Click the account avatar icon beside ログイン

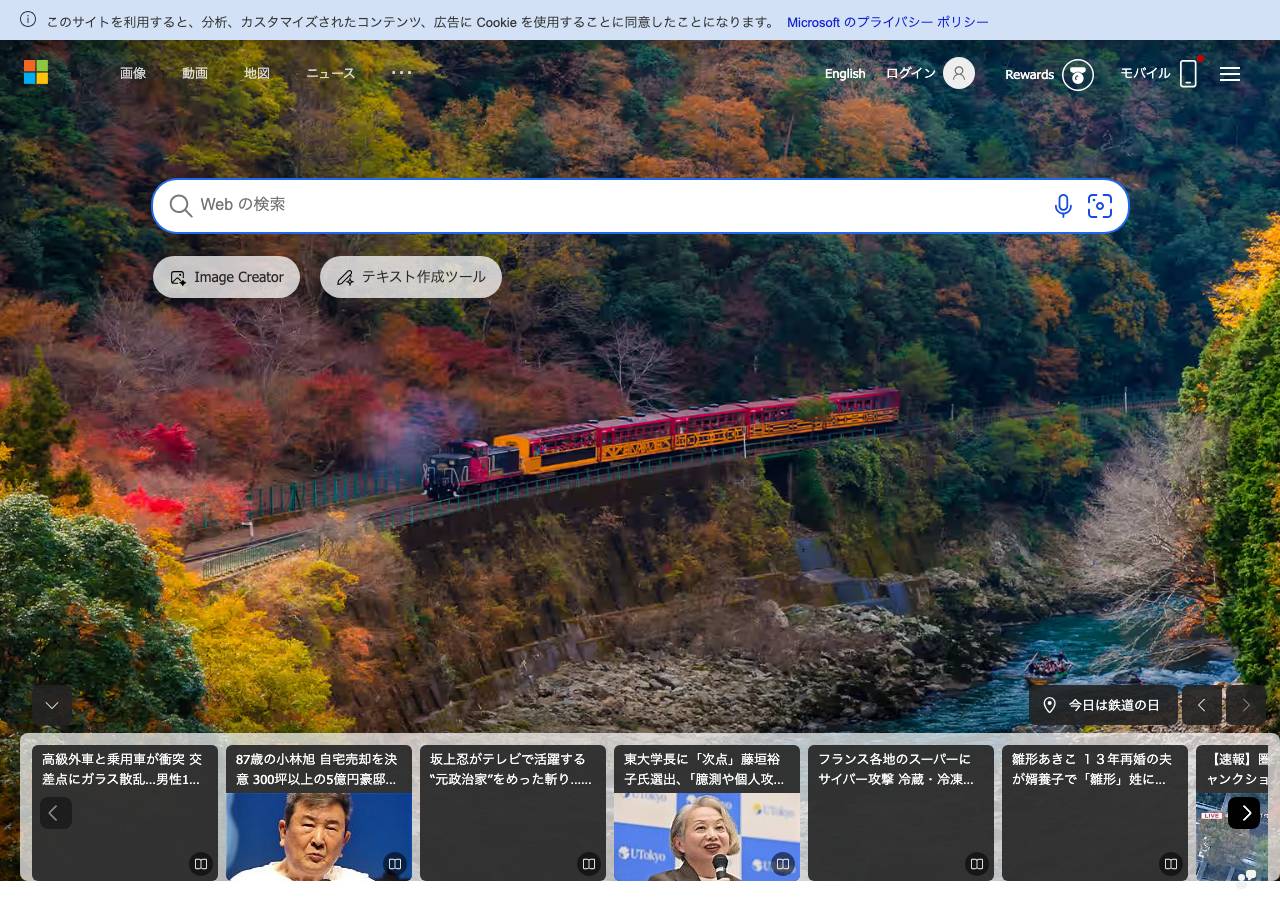(959, 73)
